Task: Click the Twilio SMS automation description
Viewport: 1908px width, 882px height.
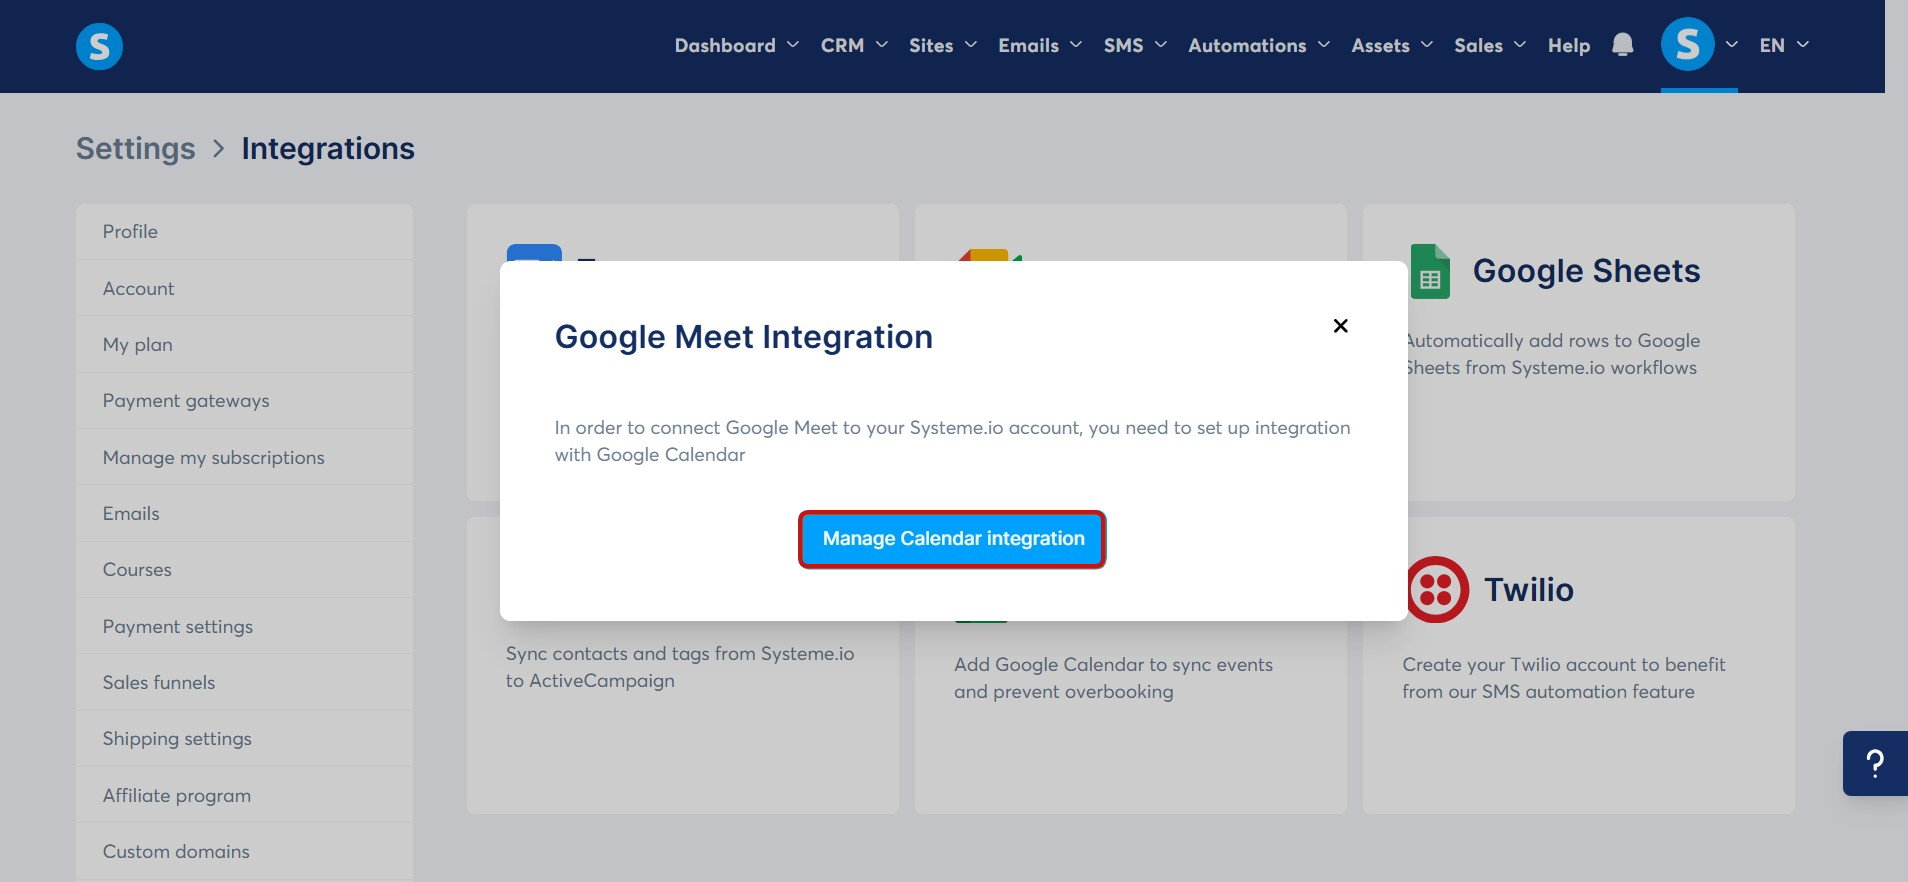Action: 1564,678
